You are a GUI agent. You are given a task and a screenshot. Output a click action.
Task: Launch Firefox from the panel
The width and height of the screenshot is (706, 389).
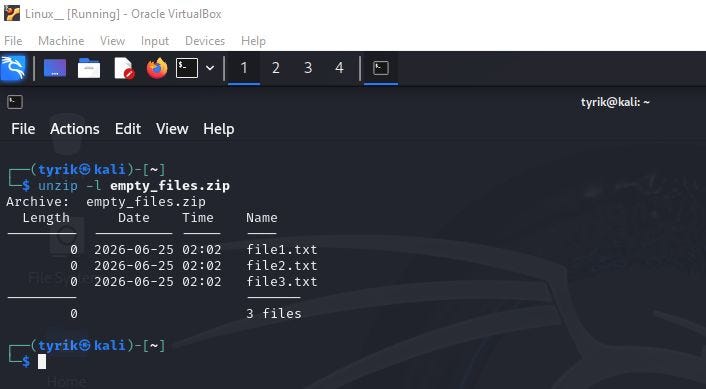[157, 68]
